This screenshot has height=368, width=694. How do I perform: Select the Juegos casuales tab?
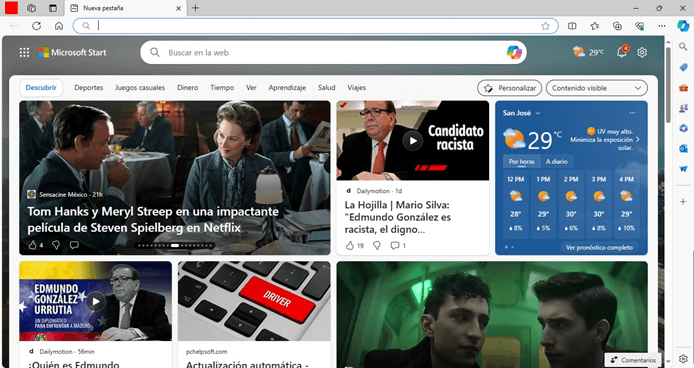140,88
